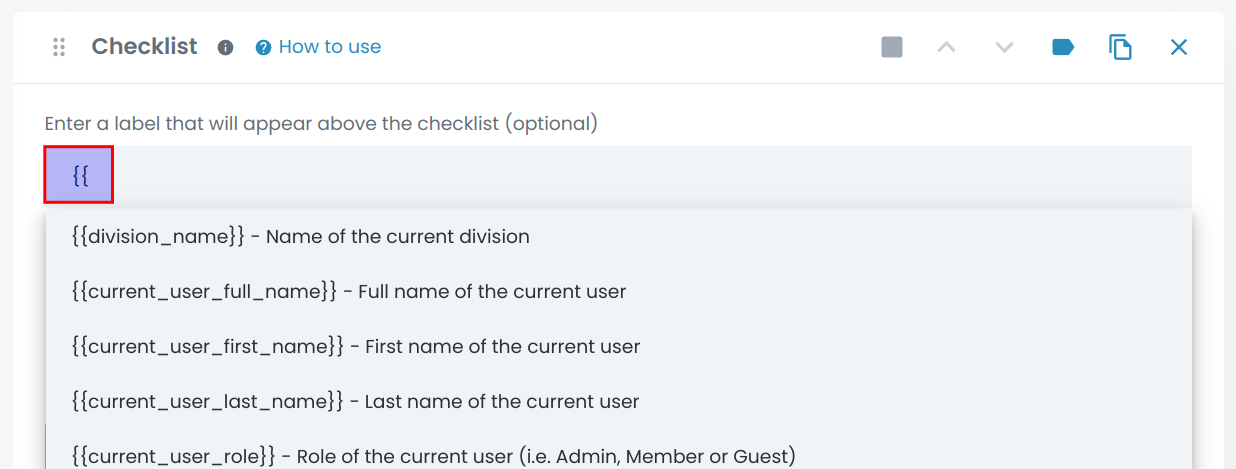
Task: Choose the {{current_user_full_name}} suggestion
Action: 348,292
